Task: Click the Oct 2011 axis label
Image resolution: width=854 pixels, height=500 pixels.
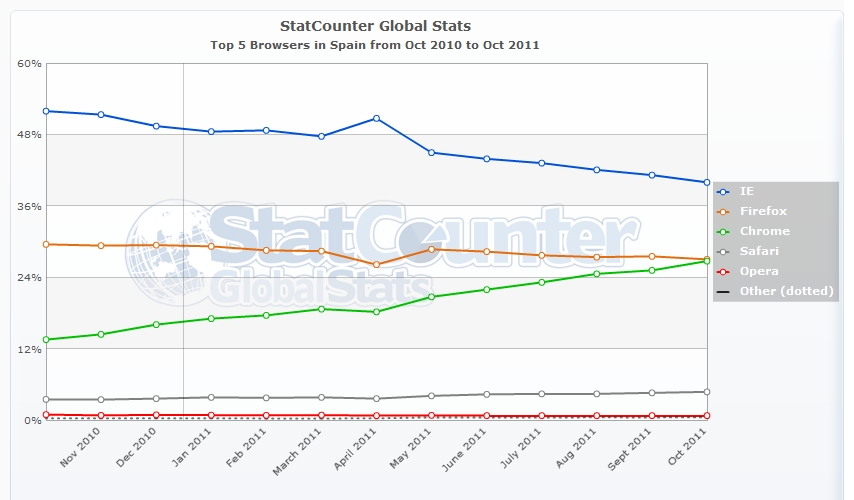Action: 687,447
